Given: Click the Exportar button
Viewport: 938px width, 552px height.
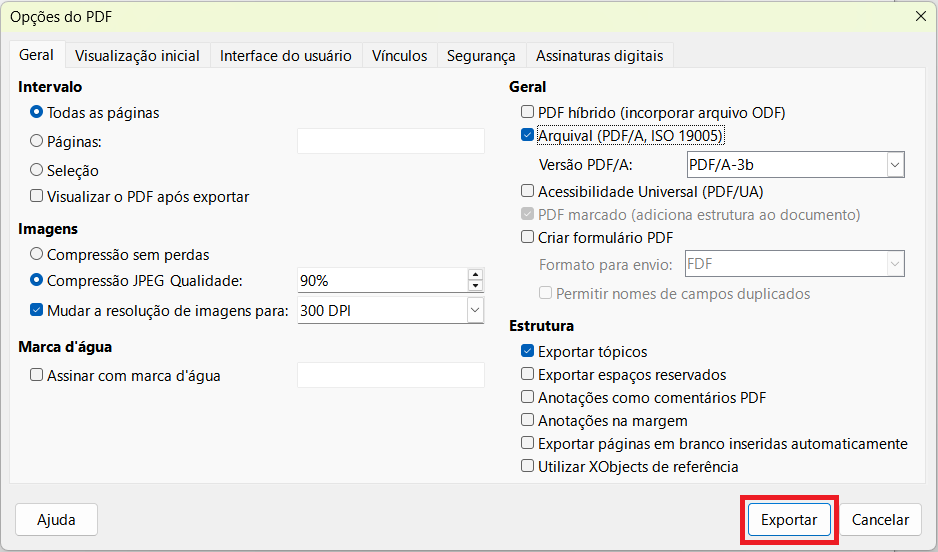Looking at the screenshot, I should (789, 520).
